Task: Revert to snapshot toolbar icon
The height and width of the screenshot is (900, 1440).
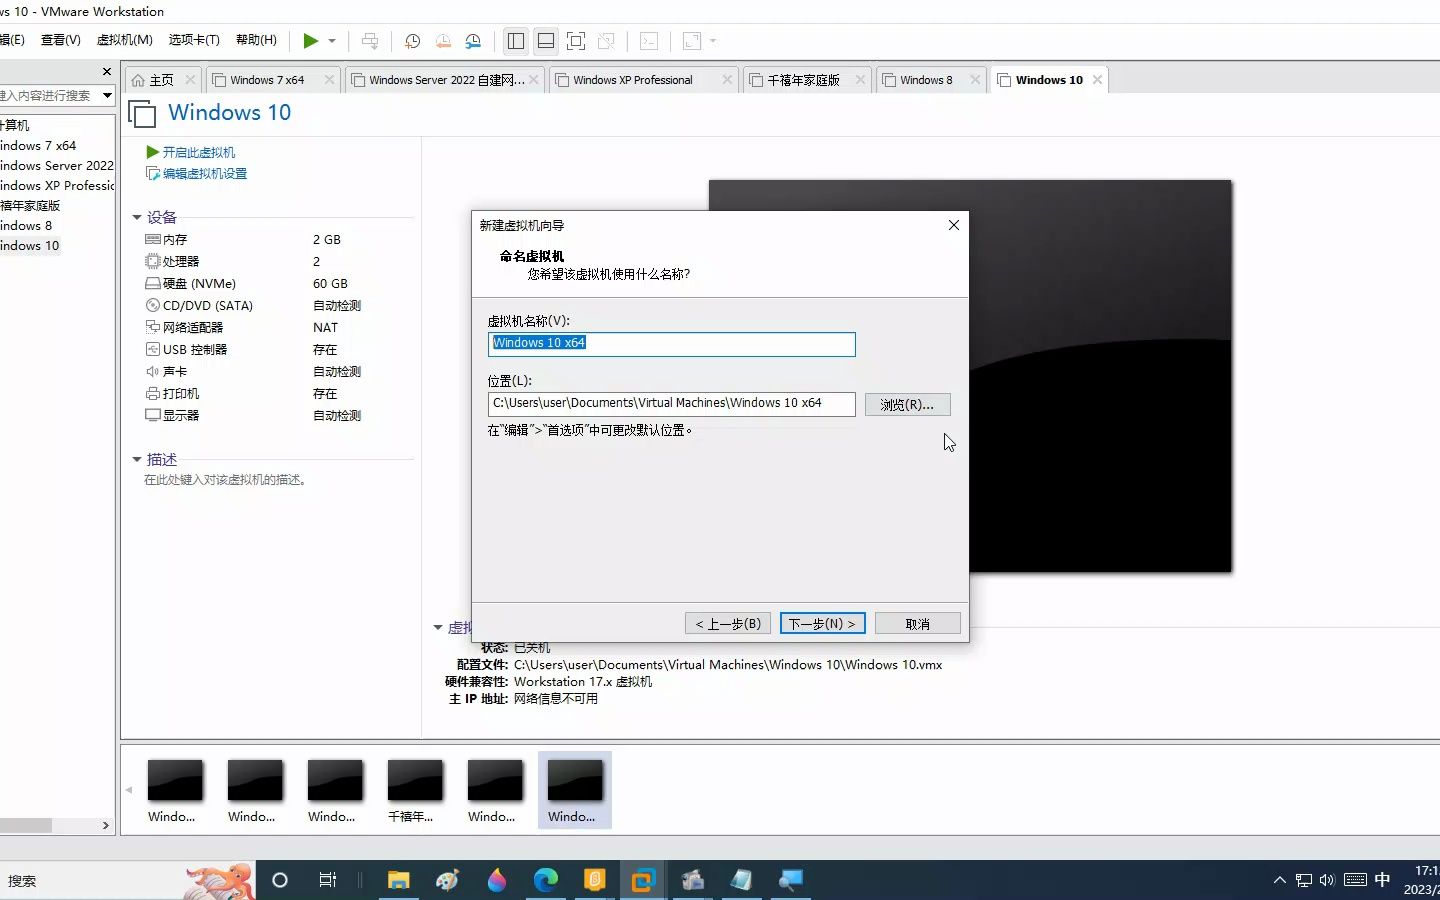Action: coord(443,41)
